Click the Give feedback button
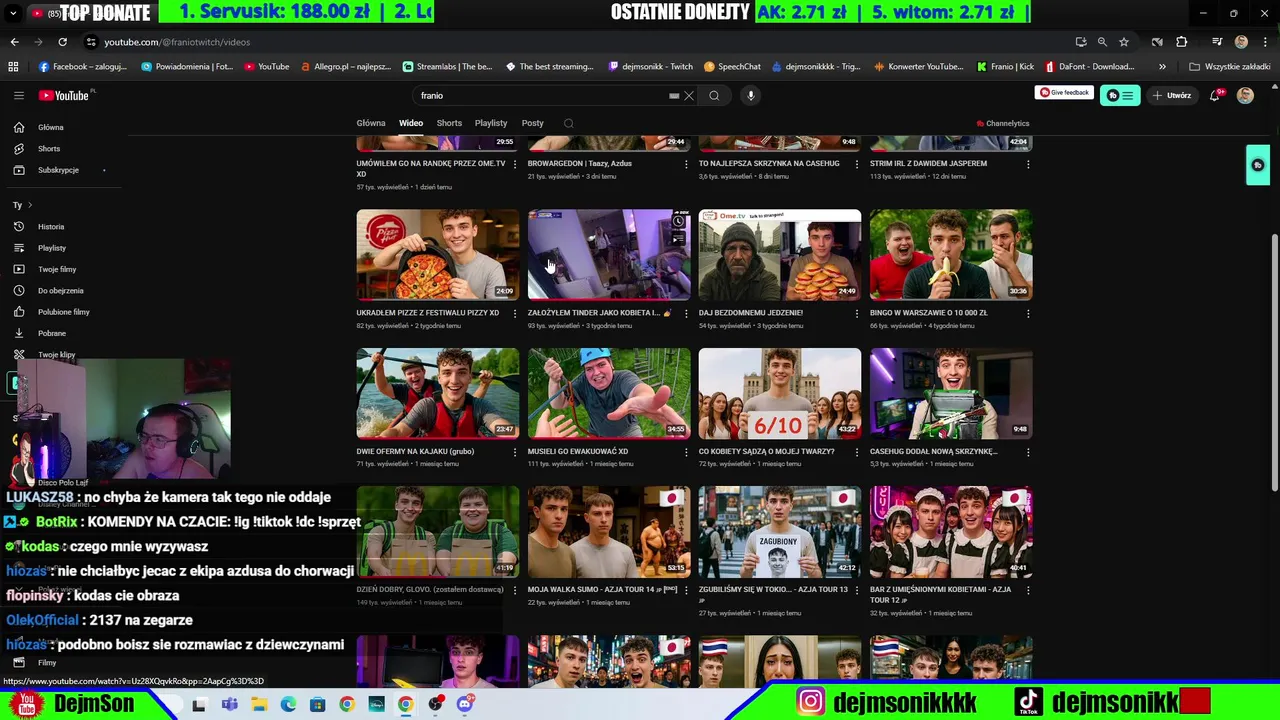 tap(1064, 93)
